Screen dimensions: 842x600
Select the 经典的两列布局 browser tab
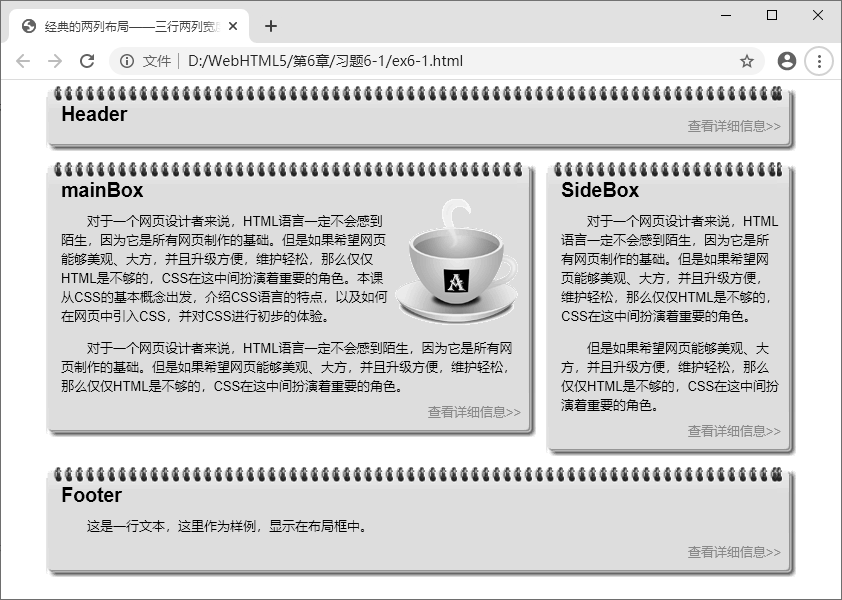click(120, 27)
